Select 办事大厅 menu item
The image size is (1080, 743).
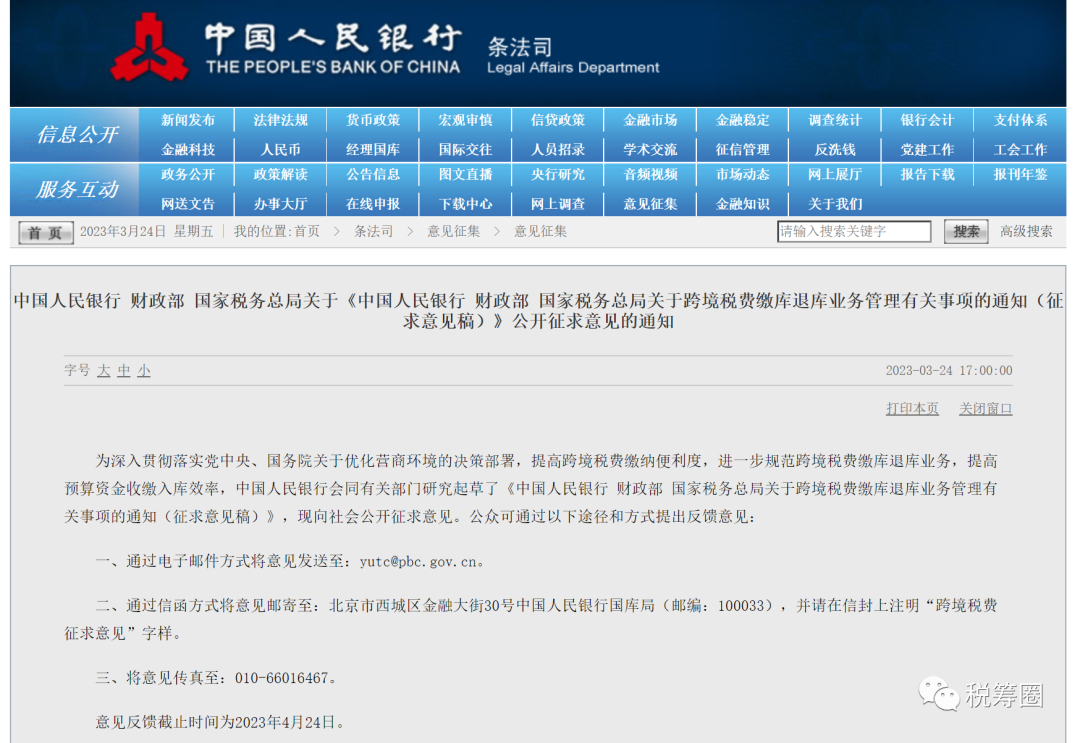280,204
